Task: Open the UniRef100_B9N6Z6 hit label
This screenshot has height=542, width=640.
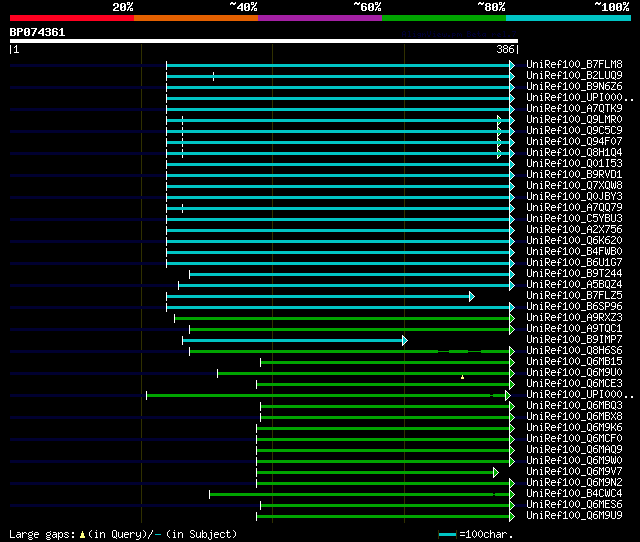Action: pos(574,87)
